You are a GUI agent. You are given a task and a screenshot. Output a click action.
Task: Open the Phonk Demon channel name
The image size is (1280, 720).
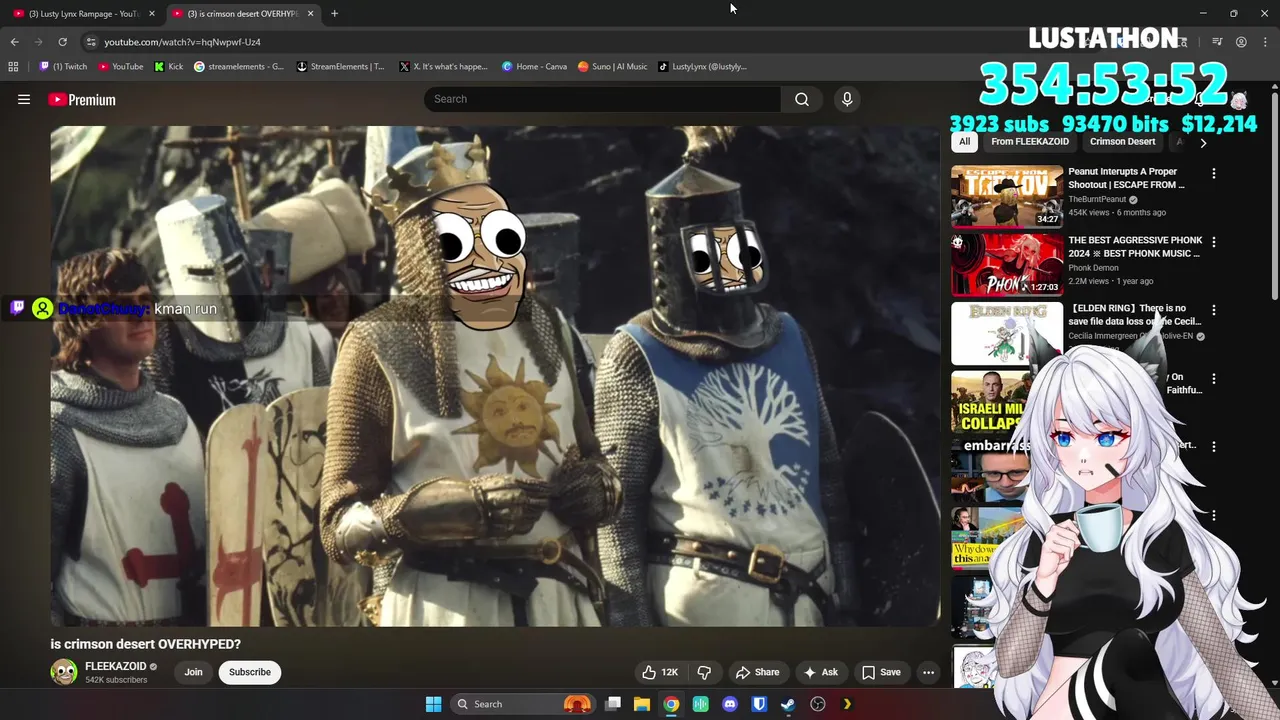1093,268
